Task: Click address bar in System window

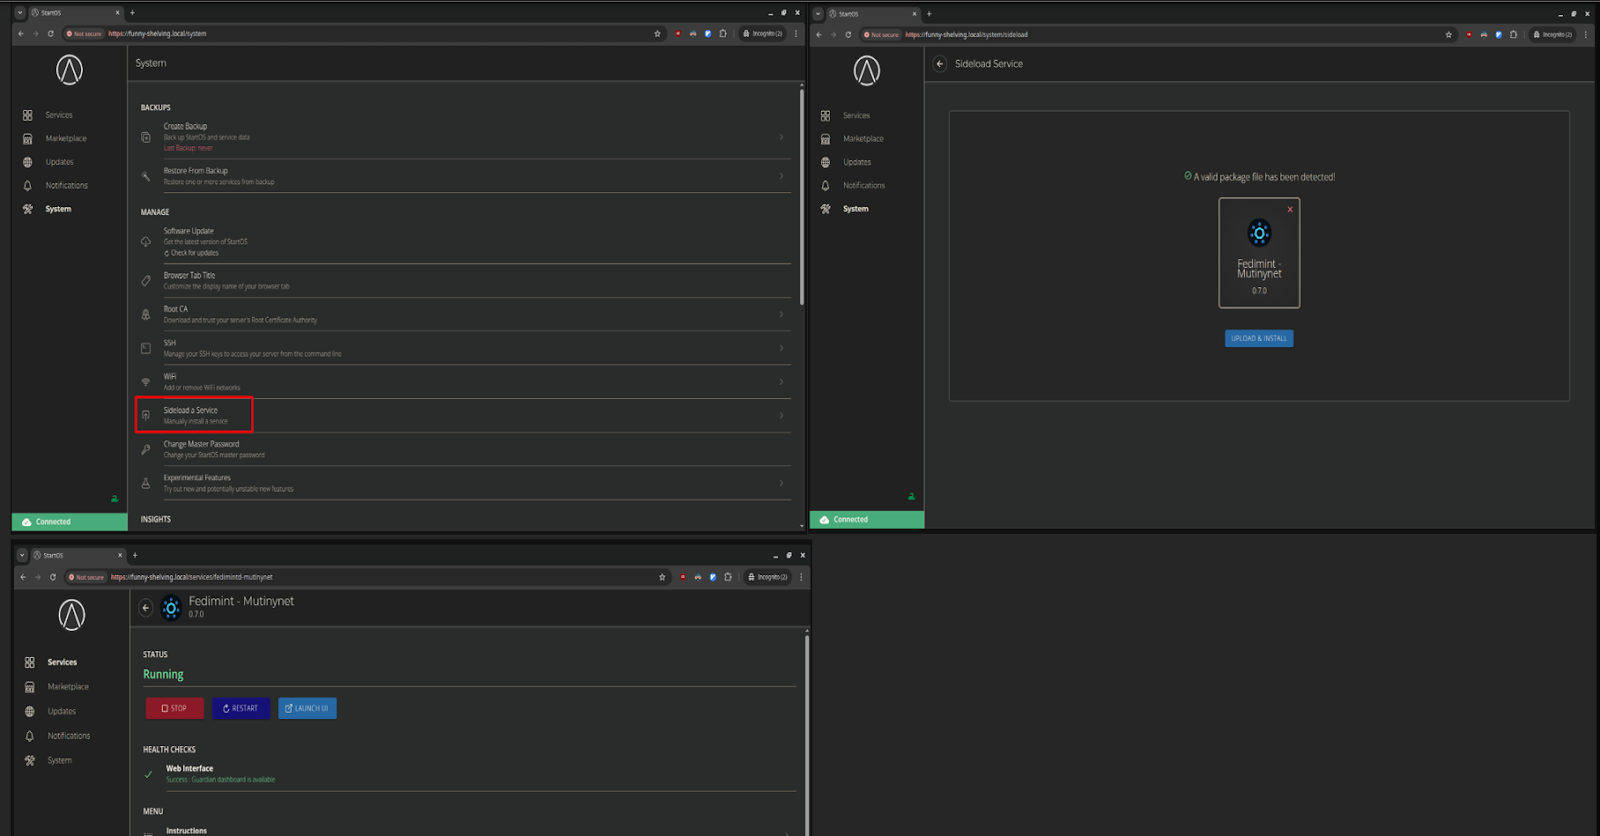Action: click(363, 33)
